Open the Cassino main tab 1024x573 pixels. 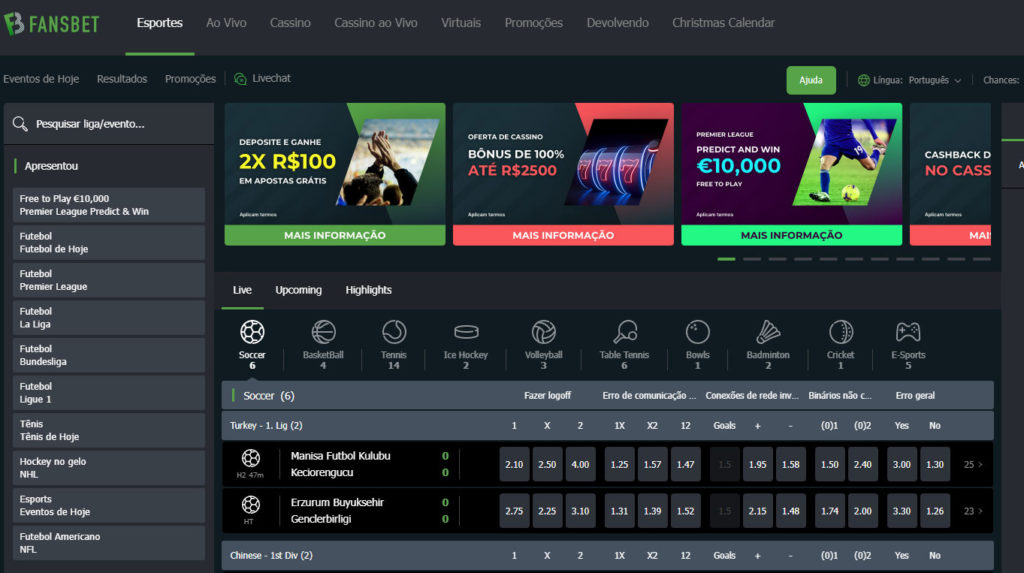290,23
